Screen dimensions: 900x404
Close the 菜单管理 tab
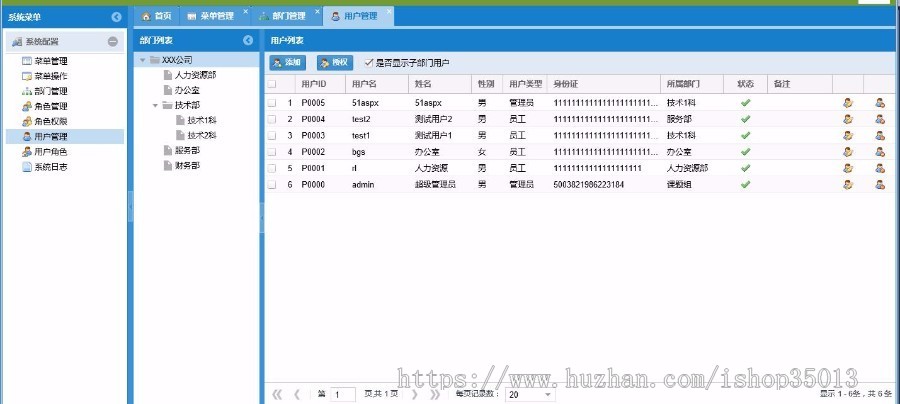click(246, 11)
